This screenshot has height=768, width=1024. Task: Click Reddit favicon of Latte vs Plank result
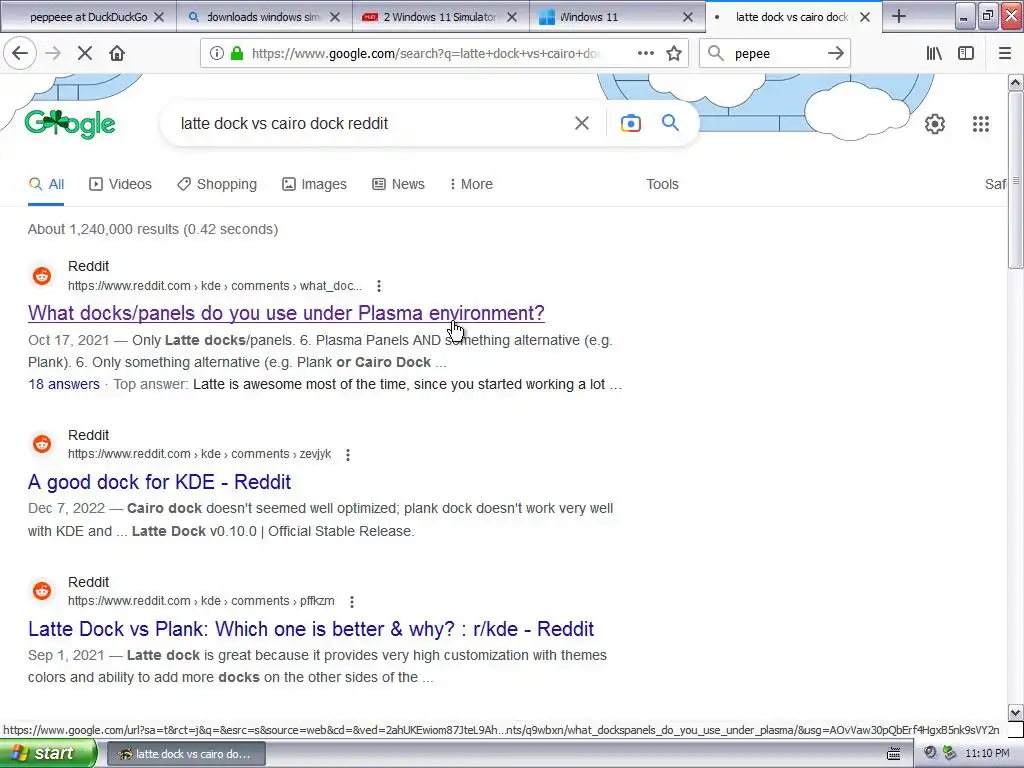point(42,591)
